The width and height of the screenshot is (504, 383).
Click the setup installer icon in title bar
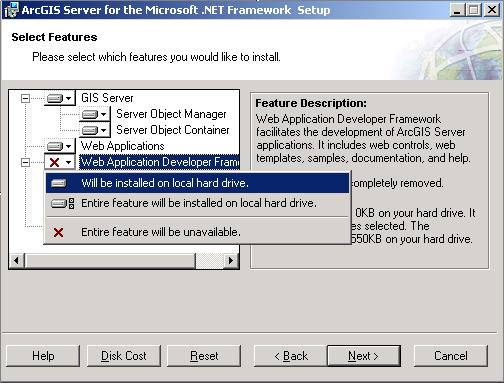click(x=11, y=10)
